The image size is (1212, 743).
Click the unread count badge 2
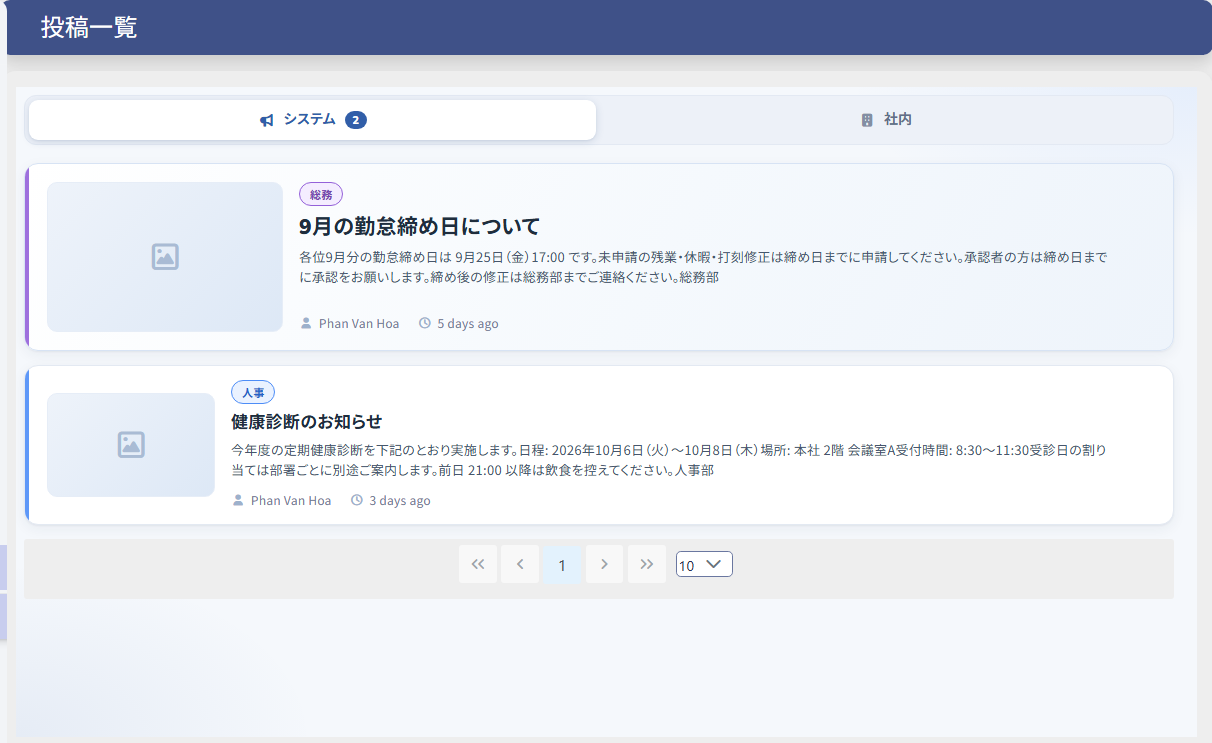coord(356,120)
